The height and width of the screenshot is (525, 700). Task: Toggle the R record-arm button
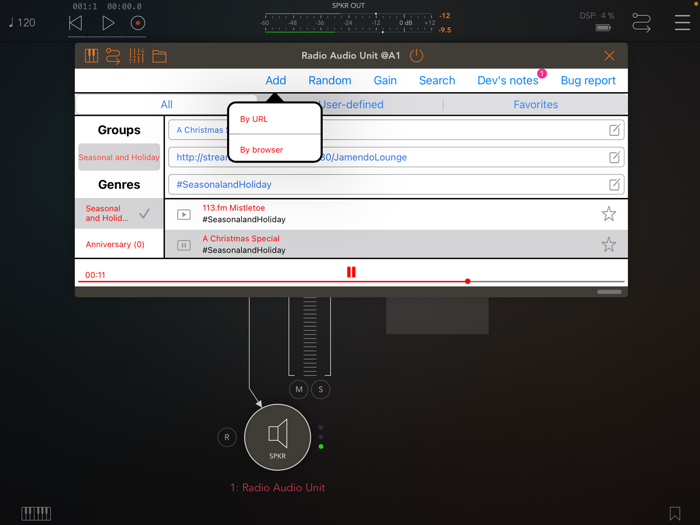(227, 437)
